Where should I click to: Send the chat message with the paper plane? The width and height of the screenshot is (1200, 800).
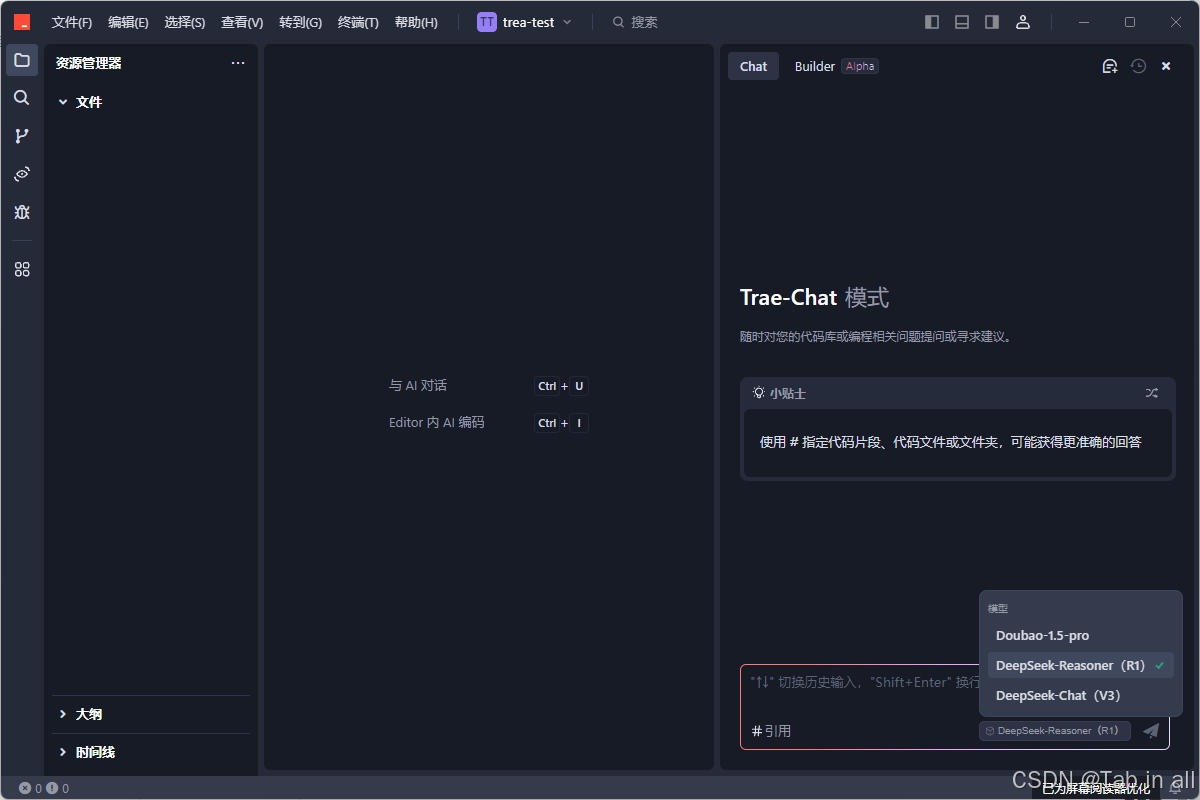pos(1150,730)
